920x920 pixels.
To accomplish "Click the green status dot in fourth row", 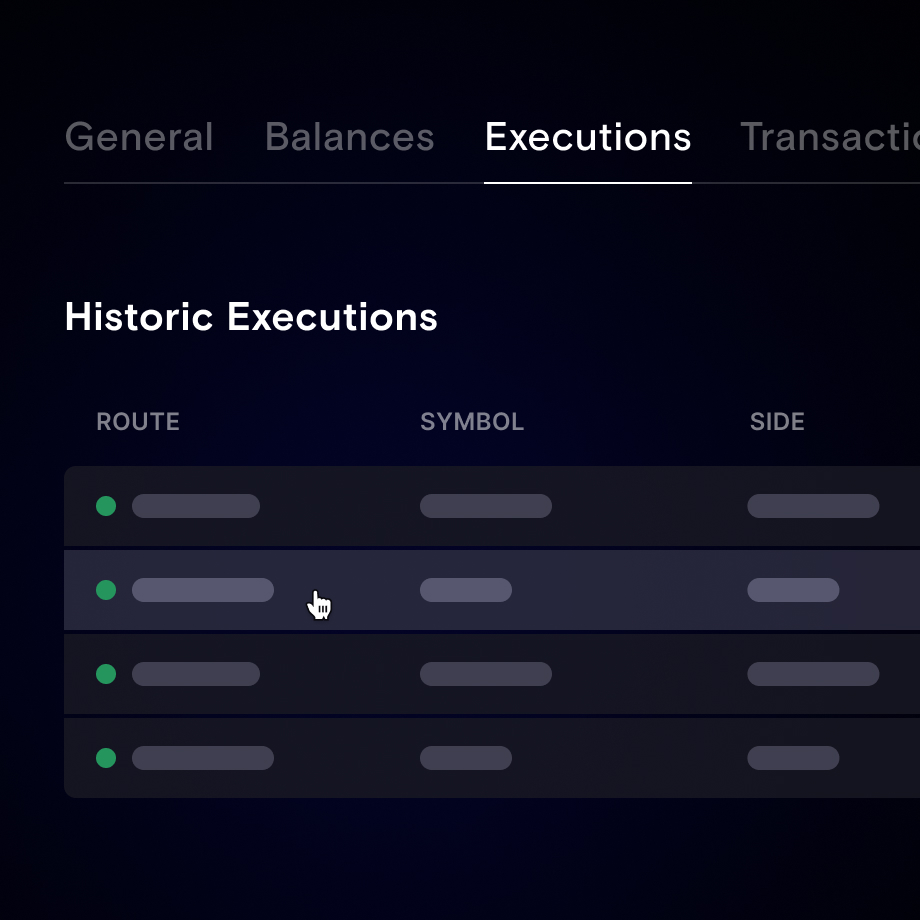I will click(106, 758).
